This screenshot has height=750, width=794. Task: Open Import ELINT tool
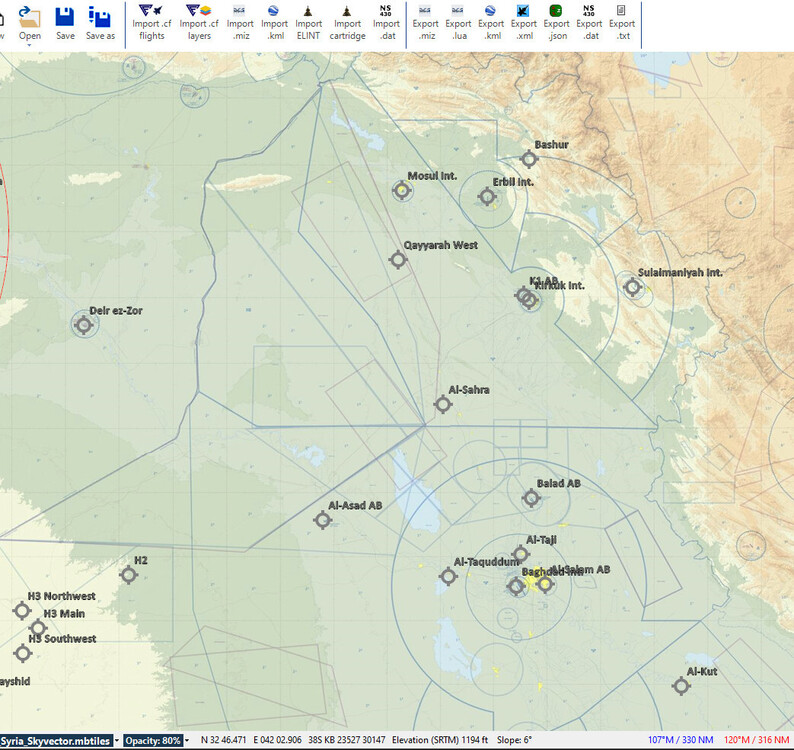tap(308, 23)
